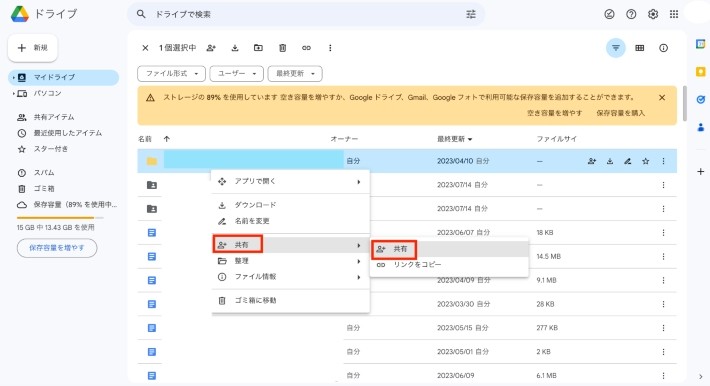710x386 pixels.
Task: Click trash icon in selection toolbar
Action: pos(283,48)
